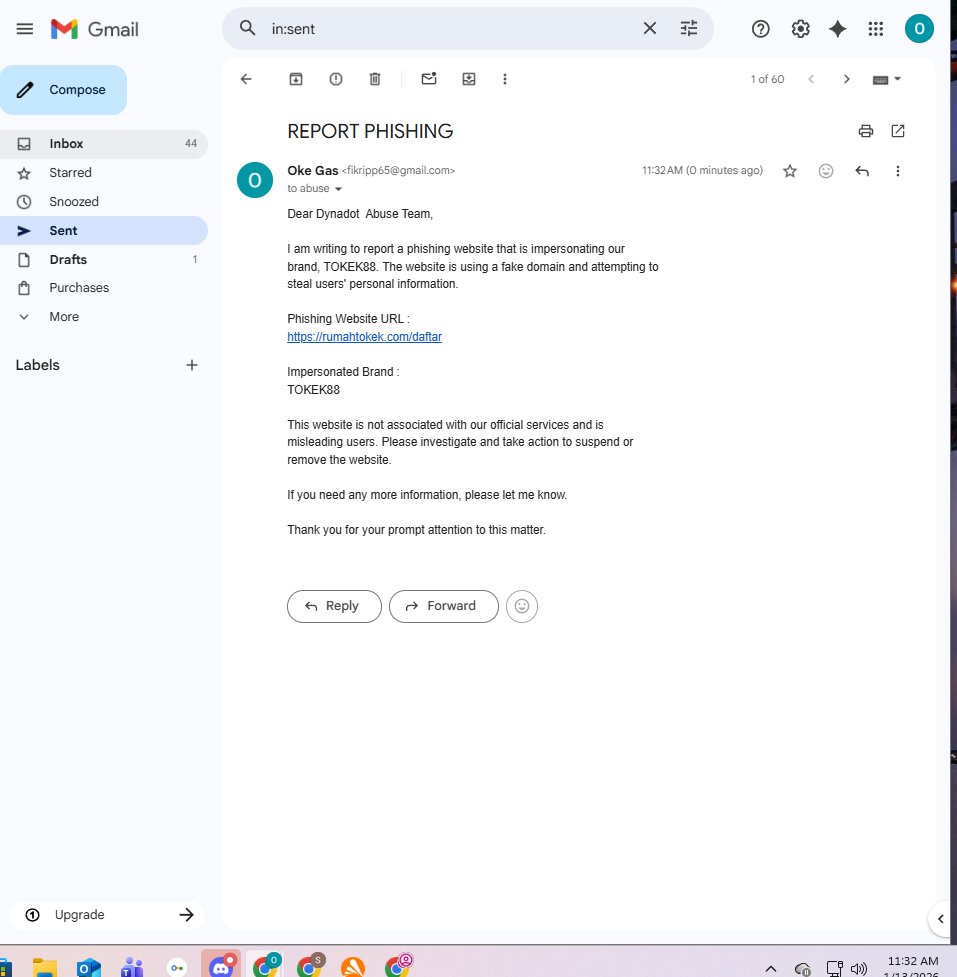Viewport: 957px width, 977px height.
Task: Click the Forward button
Action: click(x=444, y=606)
